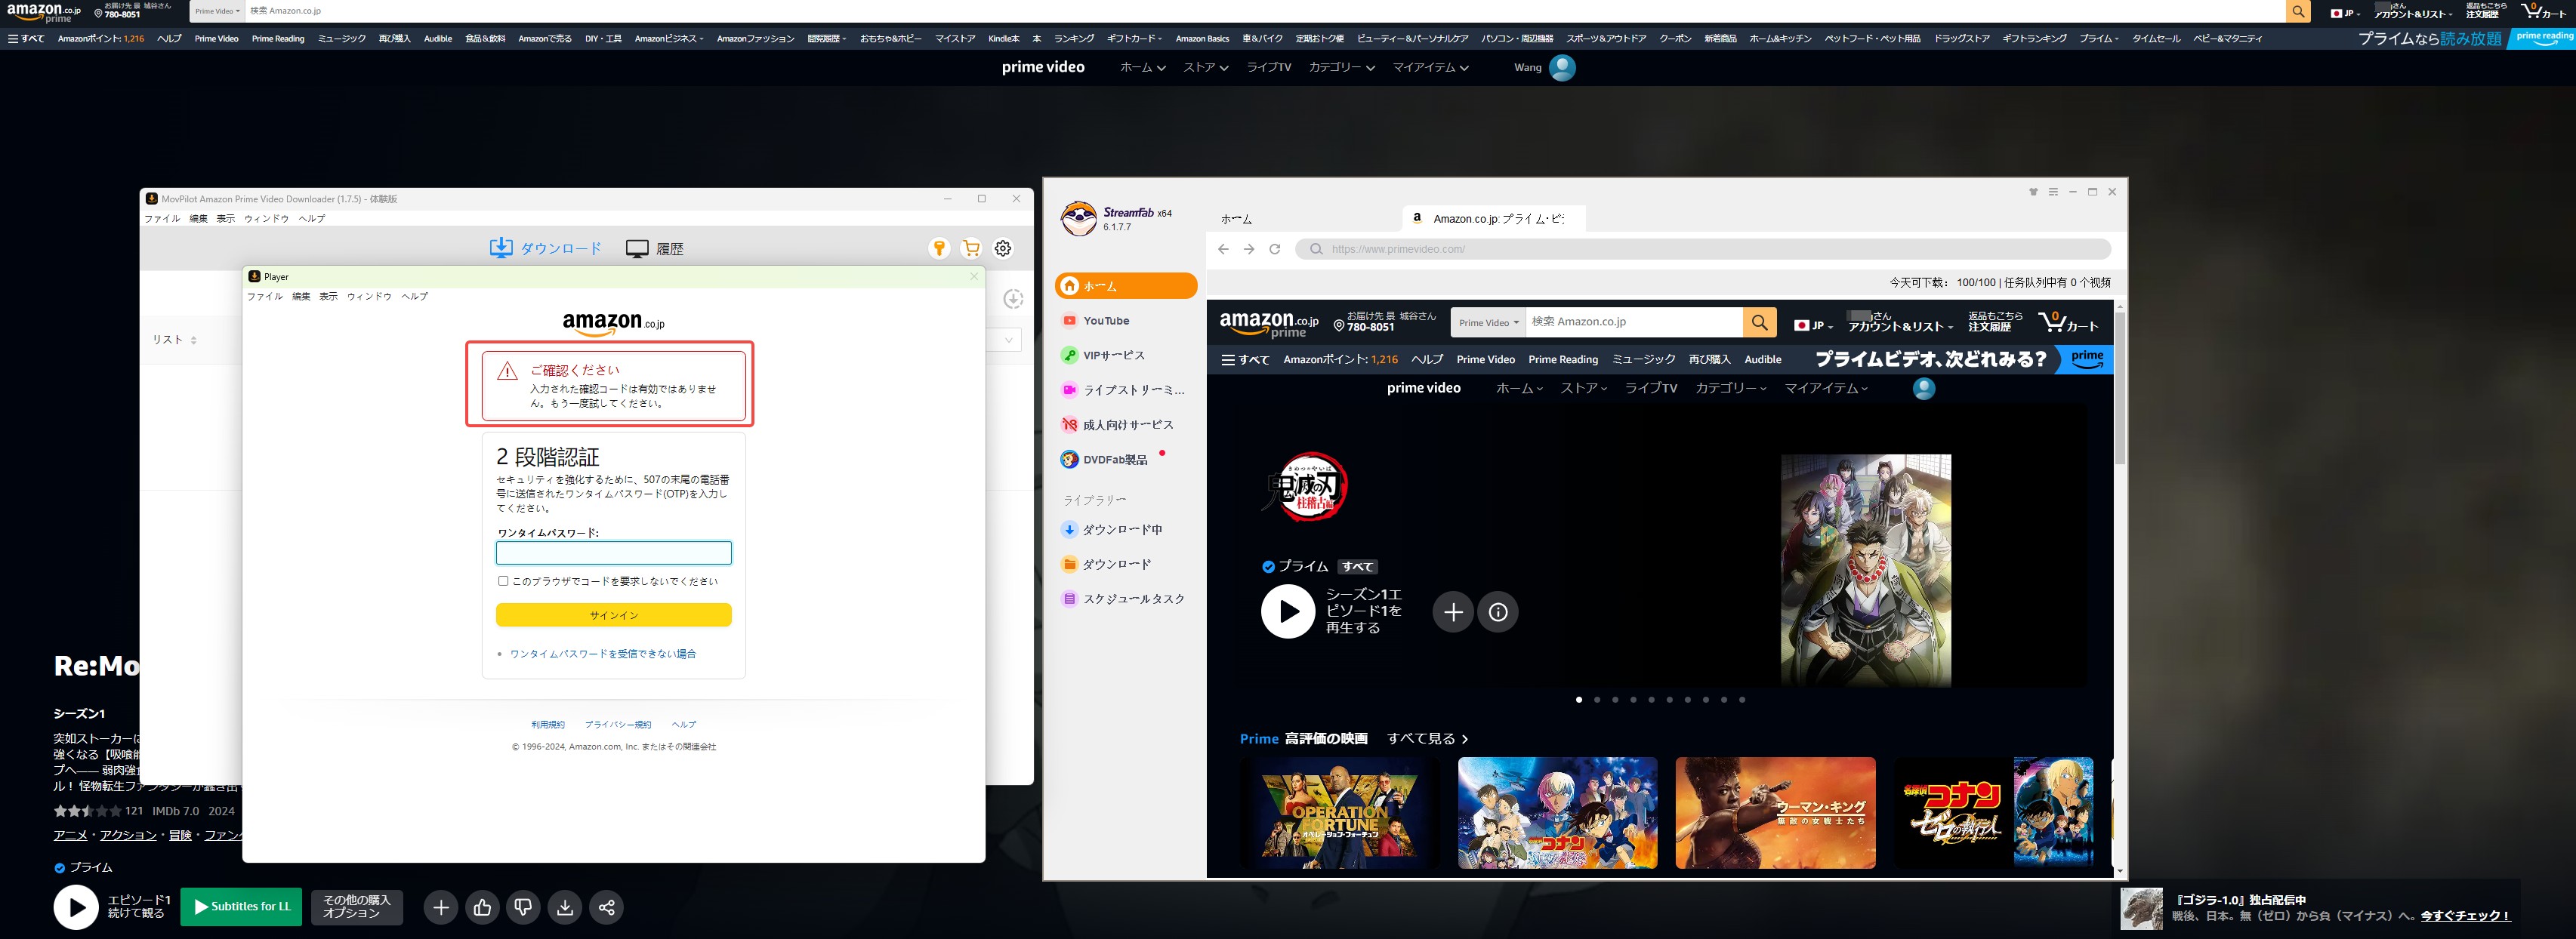
Task: Click すべて見る link in StreamFab
Action: 1428,738
